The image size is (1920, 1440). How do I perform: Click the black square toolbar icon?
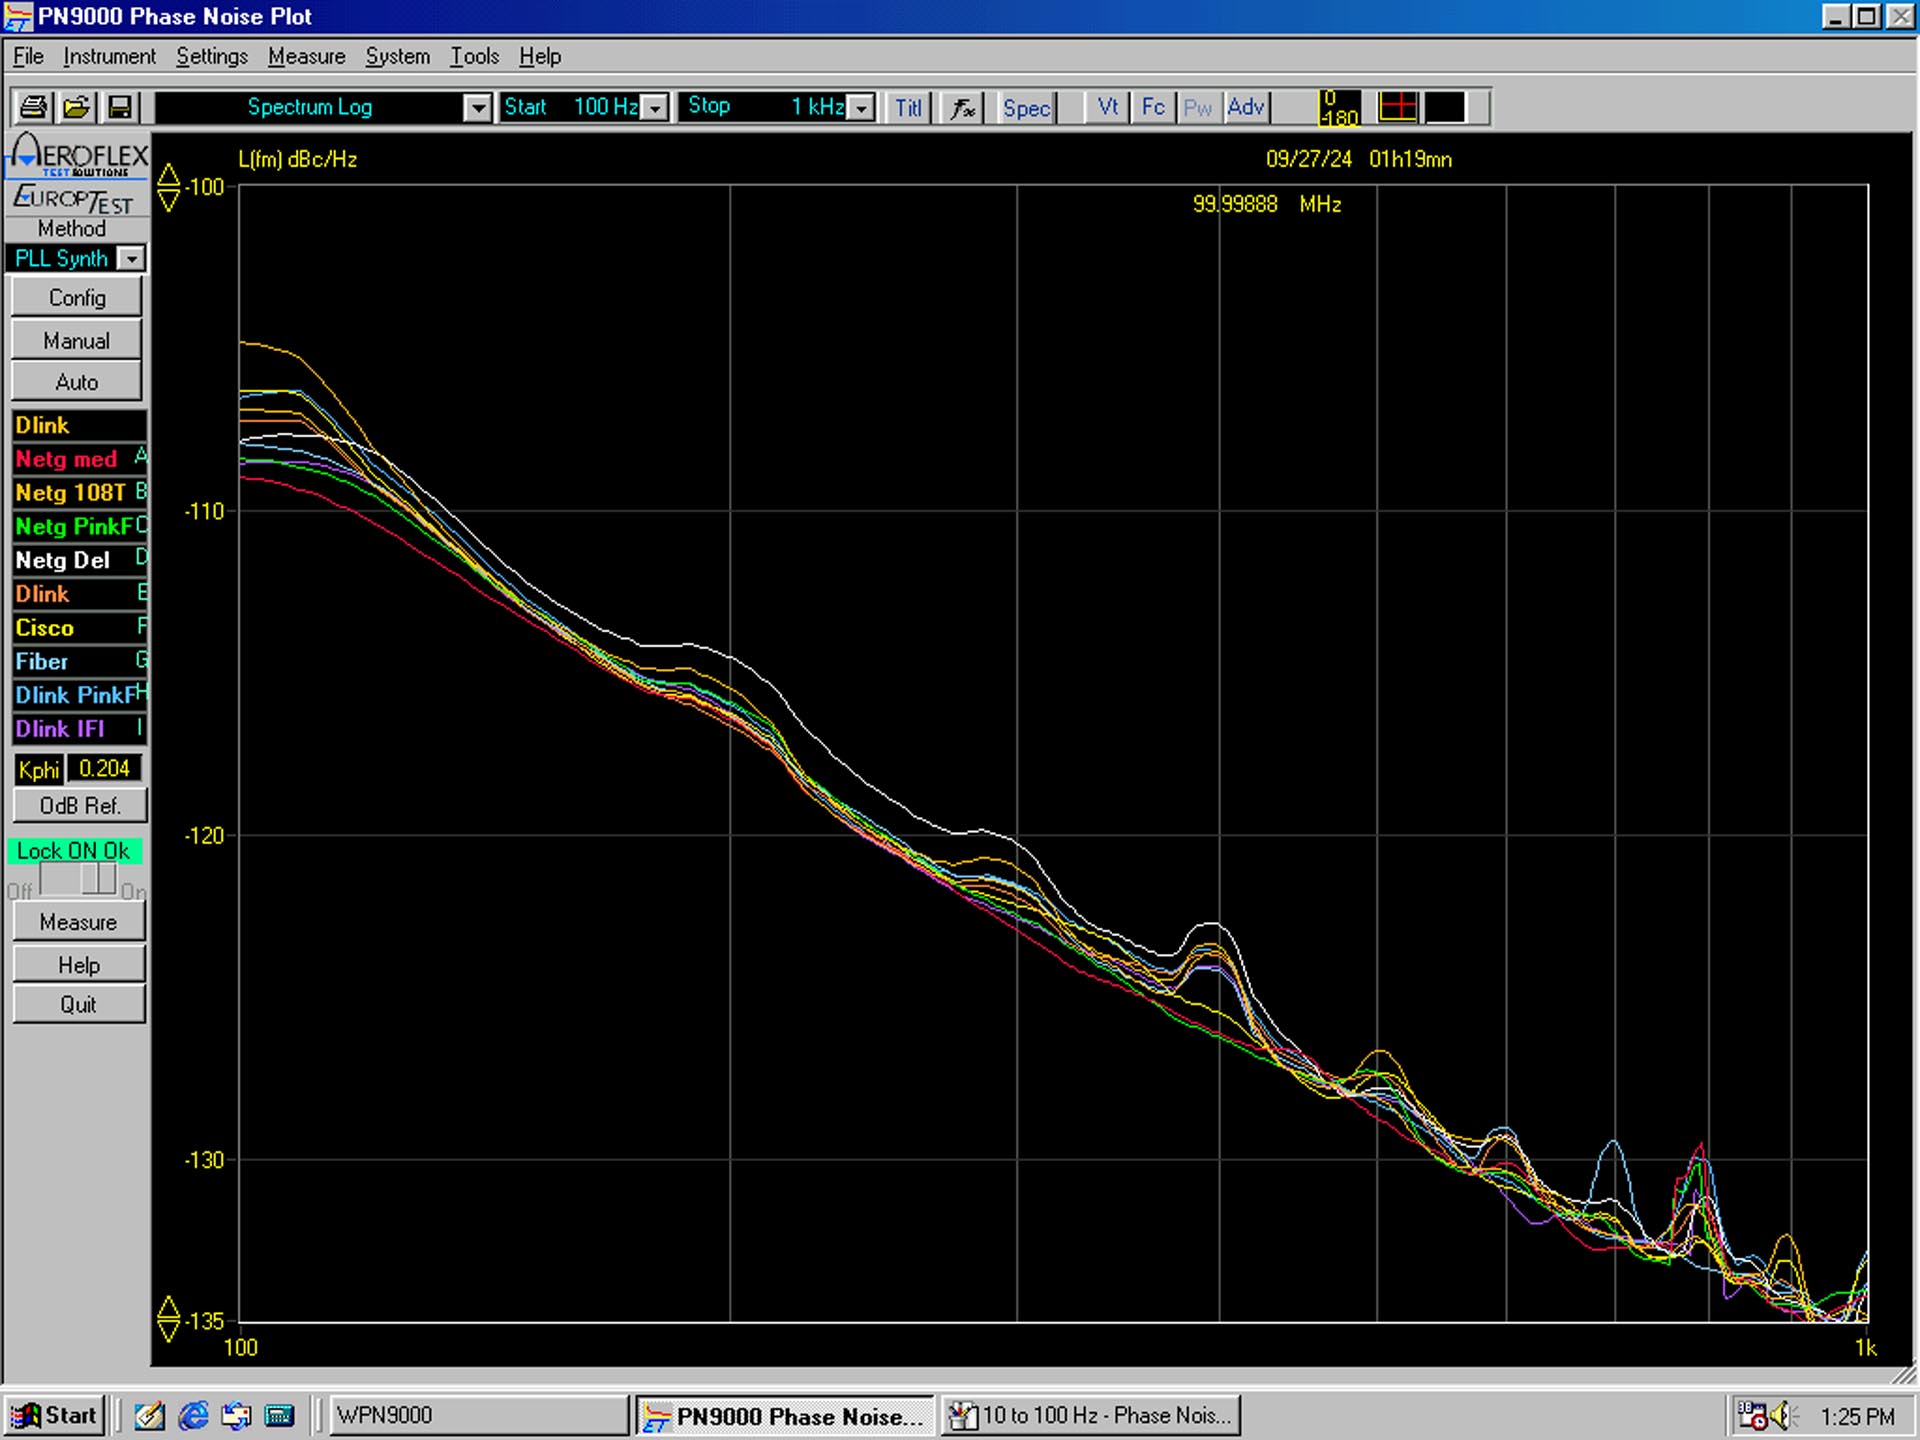1445,106
